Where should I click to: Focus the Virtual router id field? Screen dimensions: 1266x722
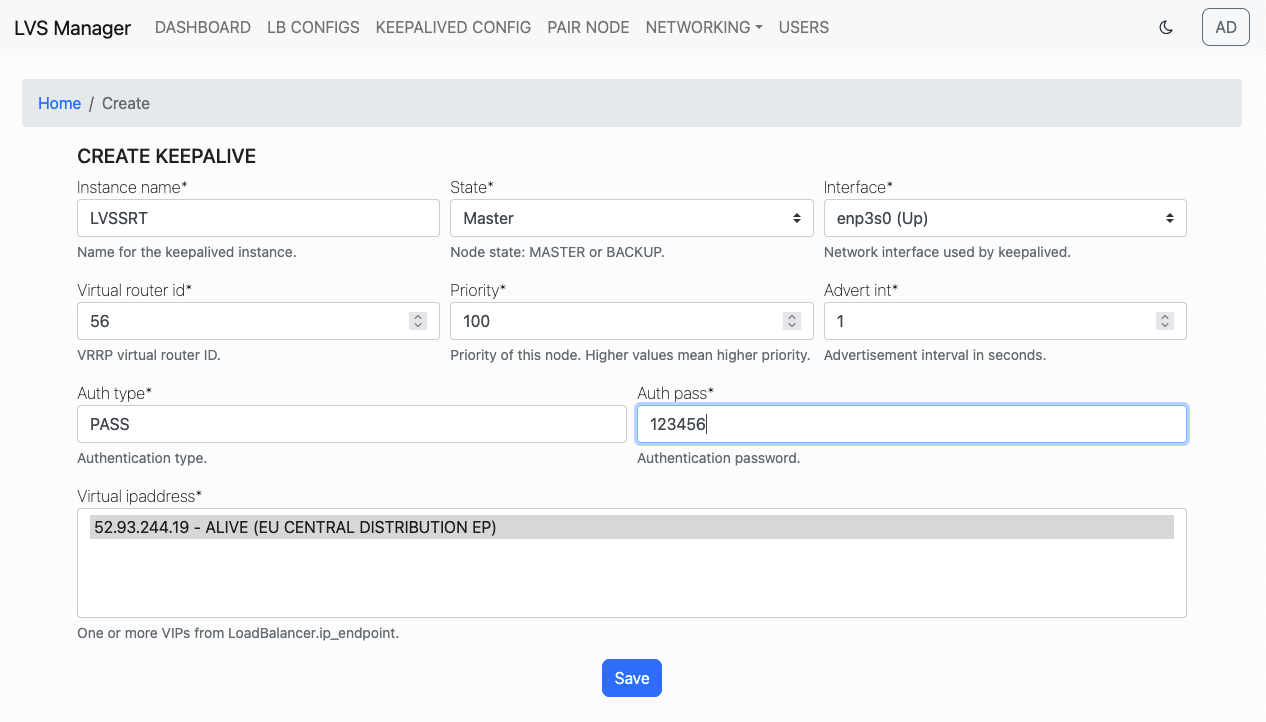(x=258, y=321)
